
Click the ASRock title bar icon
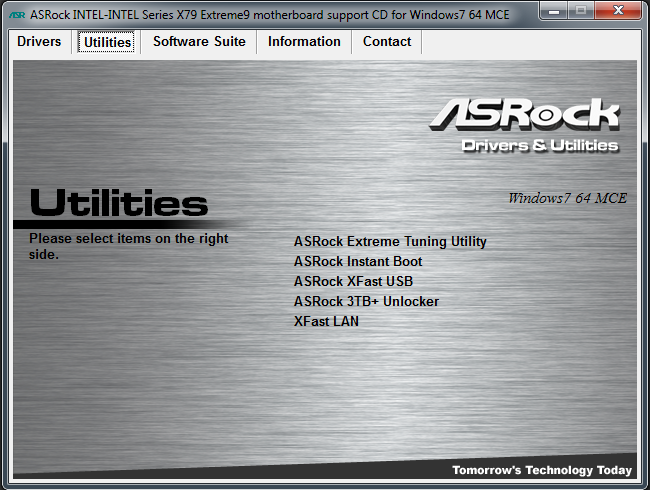17,15
